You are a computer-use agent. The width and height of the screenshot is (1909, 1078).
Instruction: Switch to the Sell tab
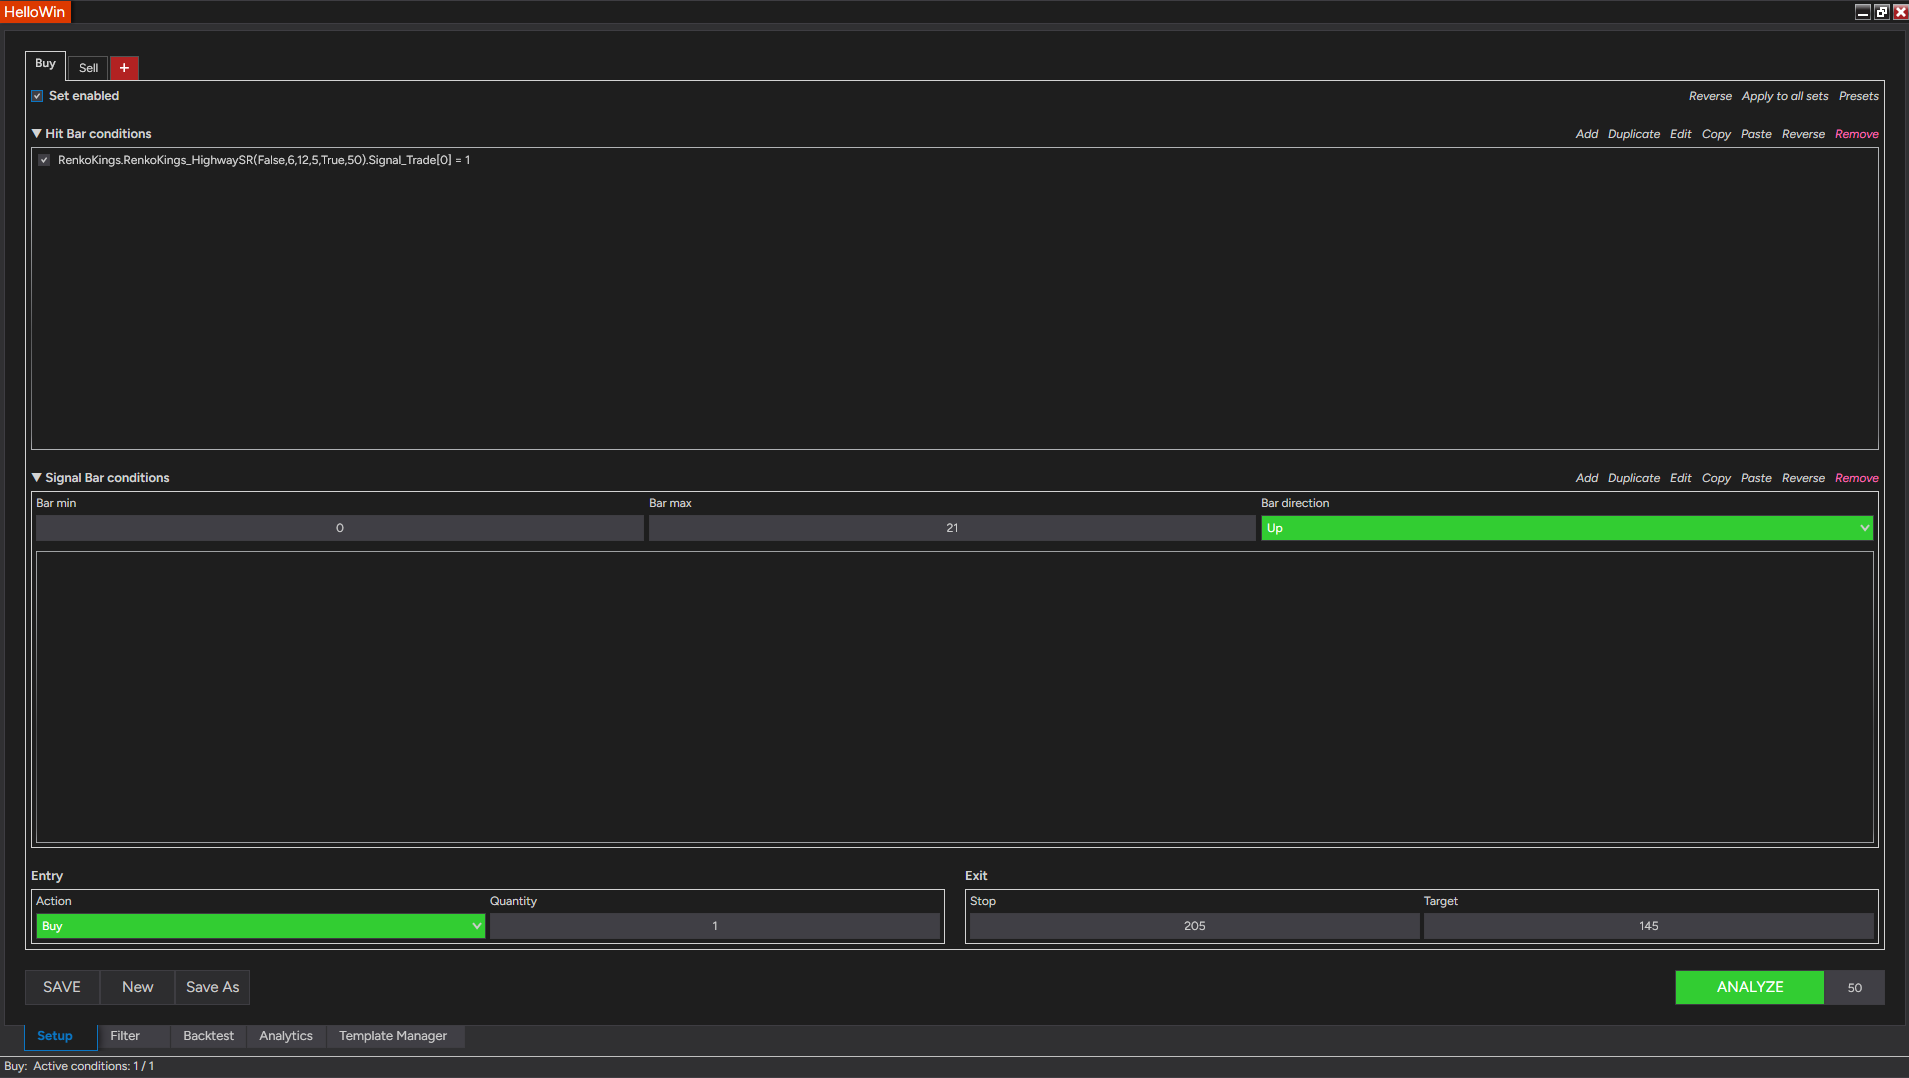click(x=88, y=68)
